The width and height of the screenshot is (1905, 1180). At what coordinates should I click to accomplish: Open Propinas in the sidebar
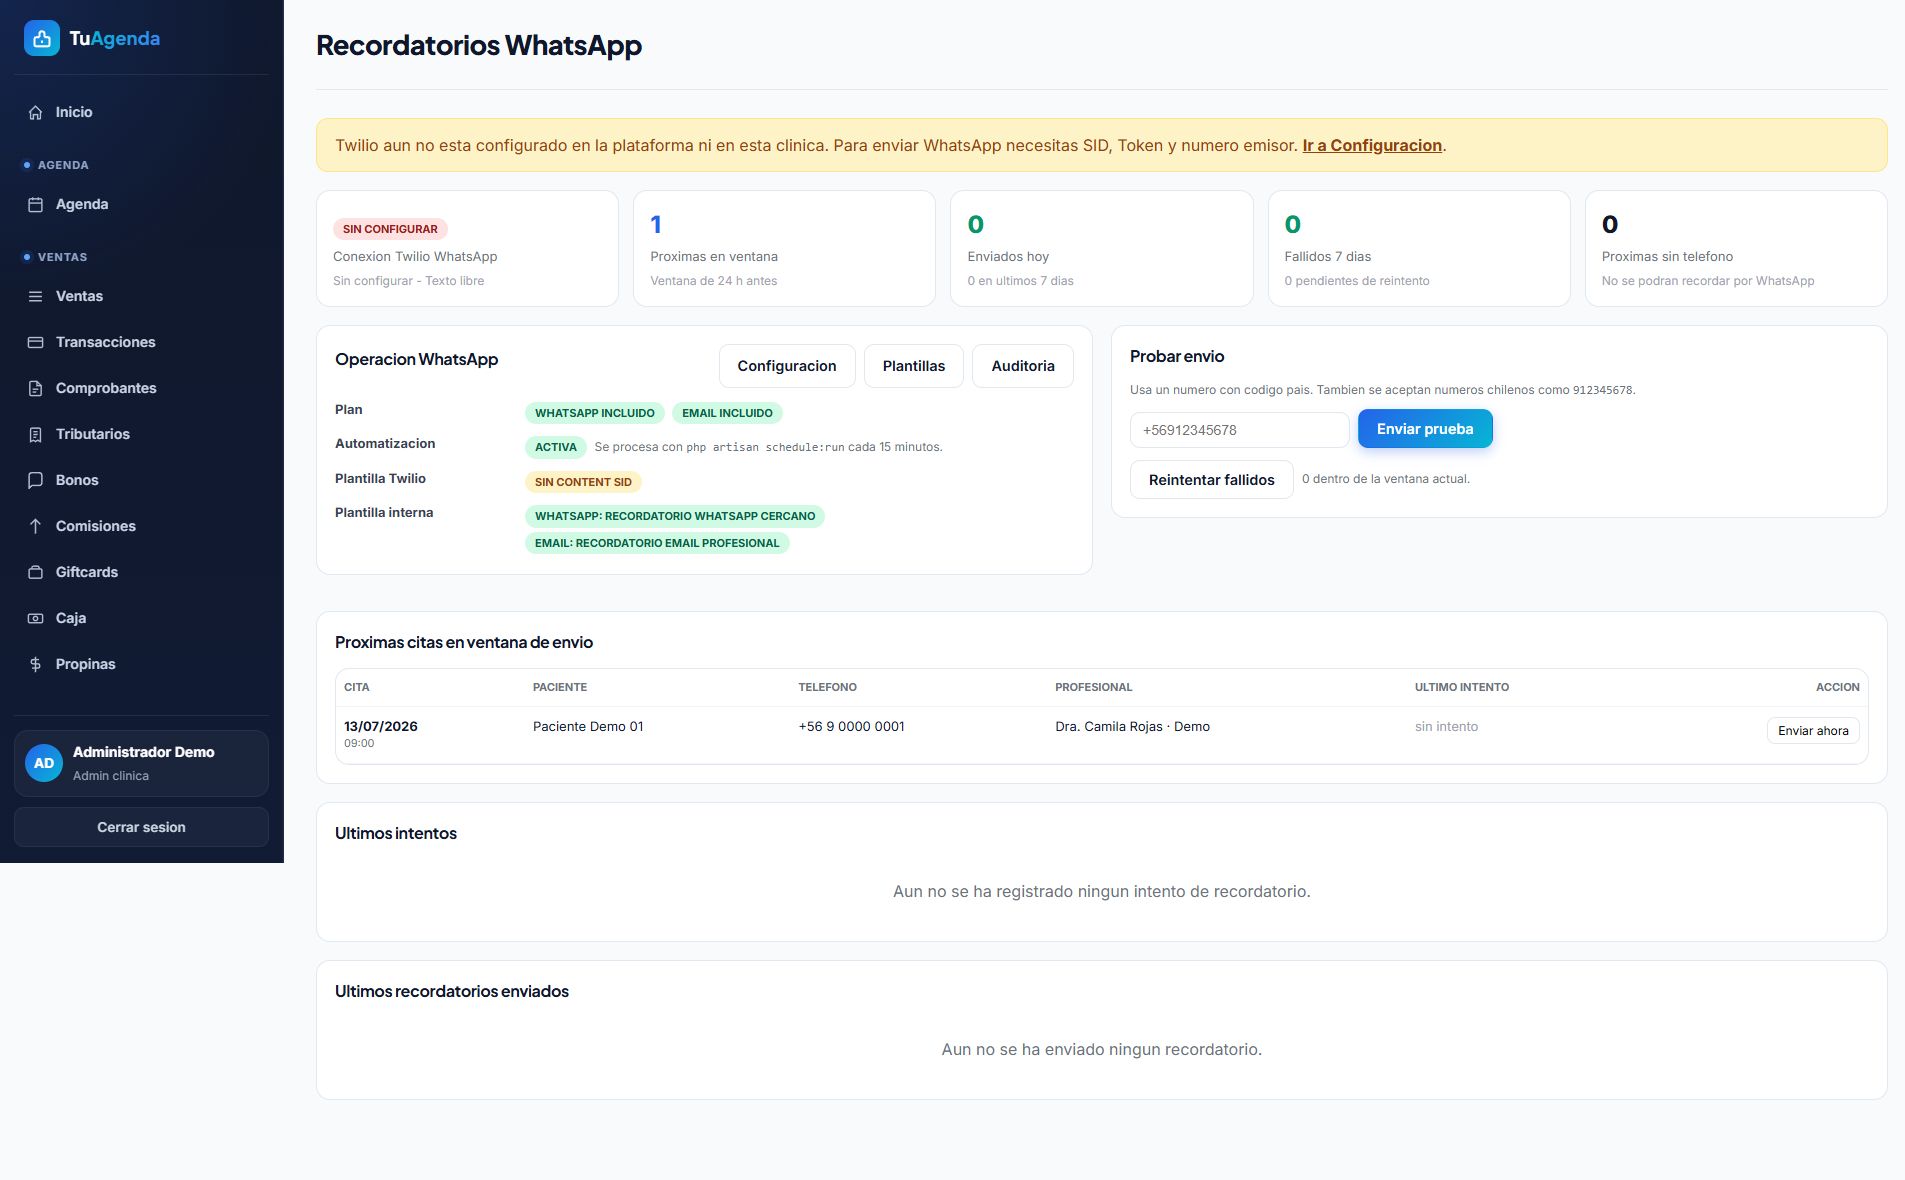tap(141, 664)
